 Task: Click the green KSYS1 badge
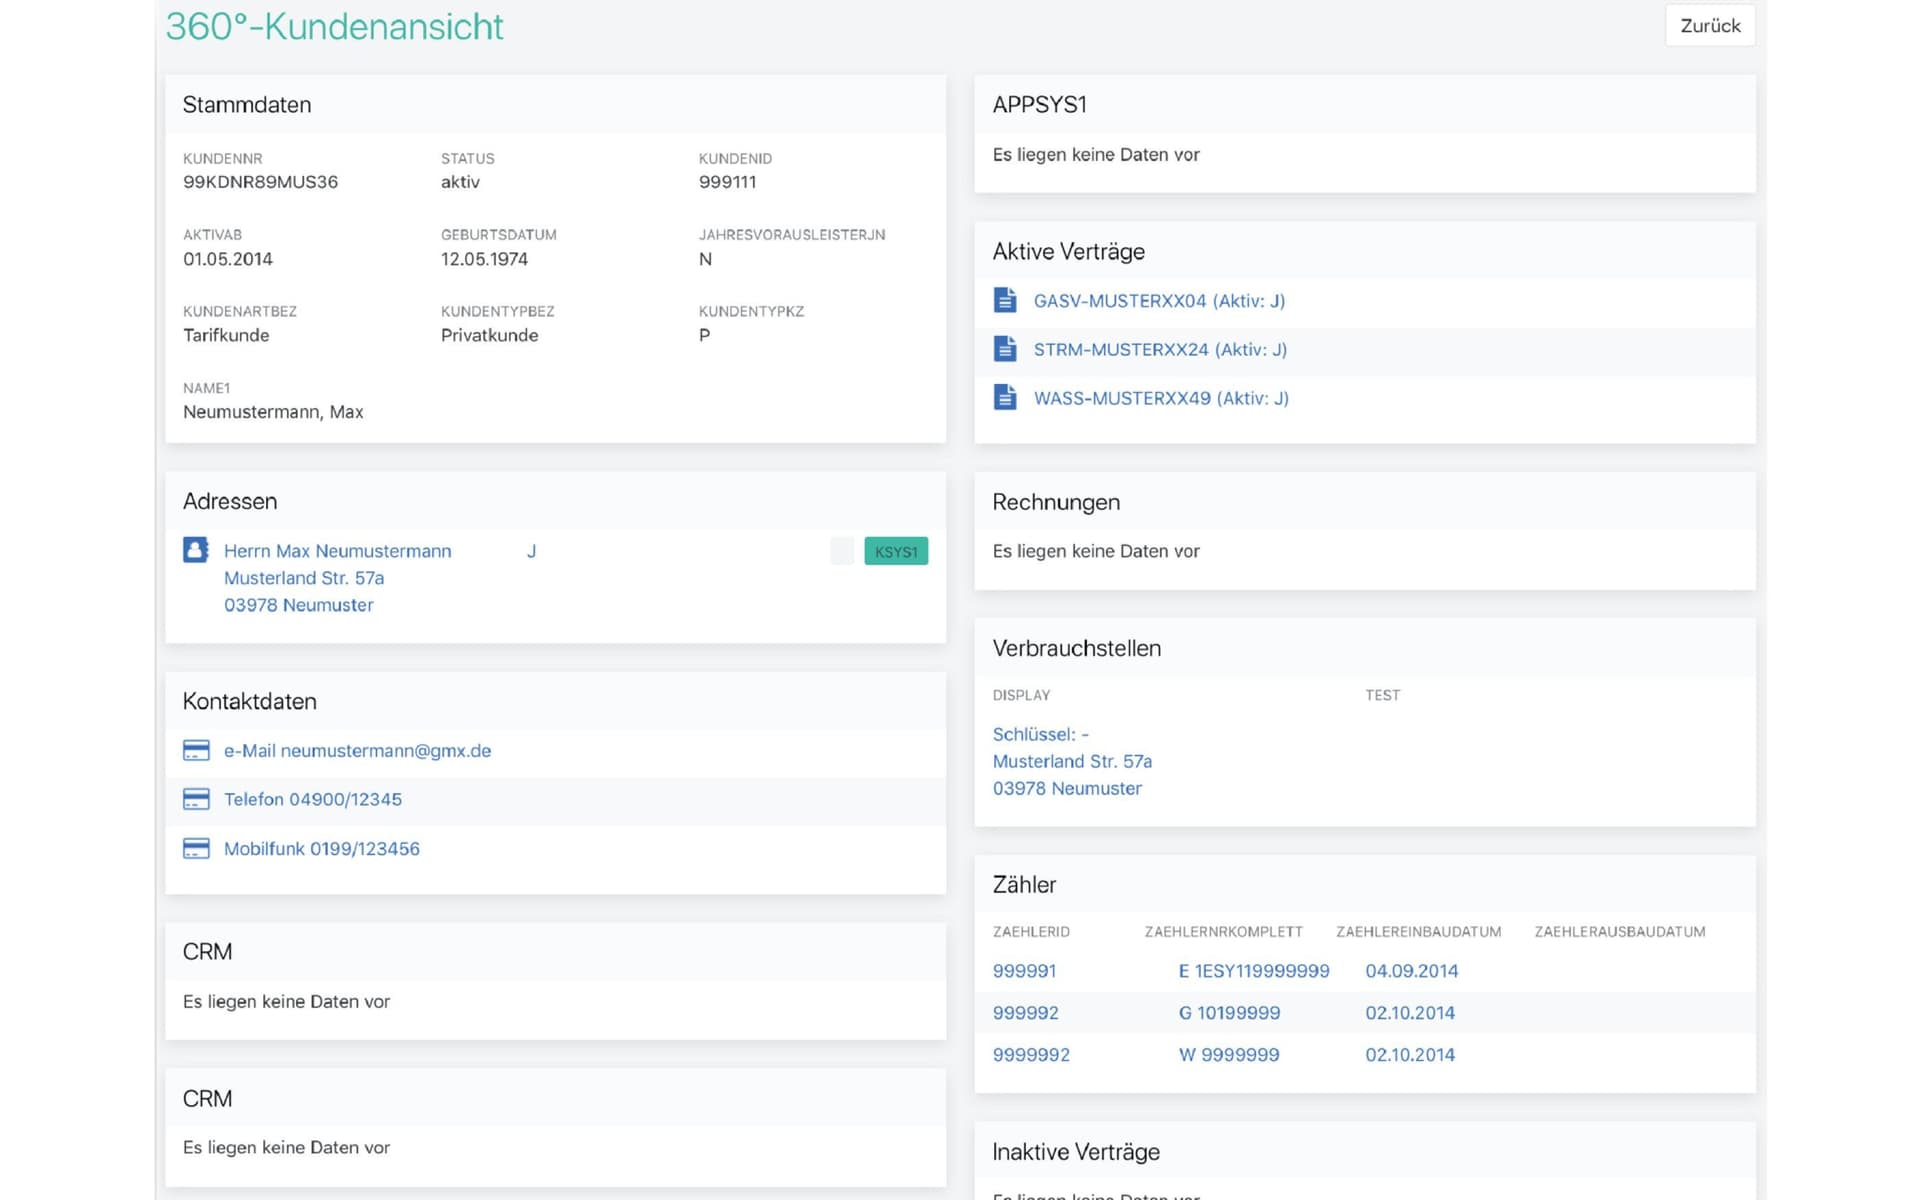pos(895,551)
